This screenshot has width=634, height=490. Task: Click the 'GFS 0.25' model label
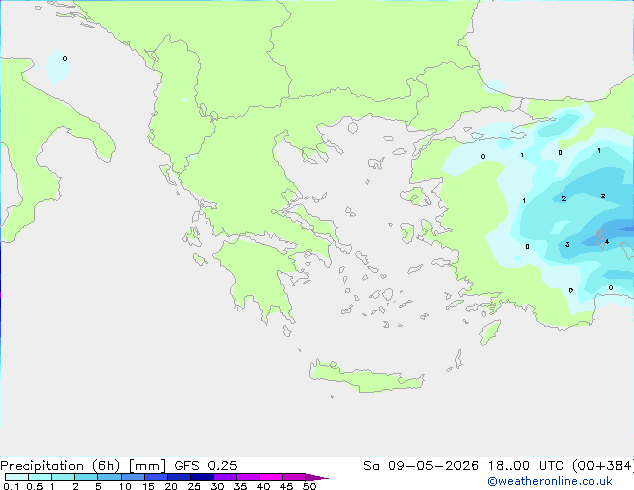206,466
